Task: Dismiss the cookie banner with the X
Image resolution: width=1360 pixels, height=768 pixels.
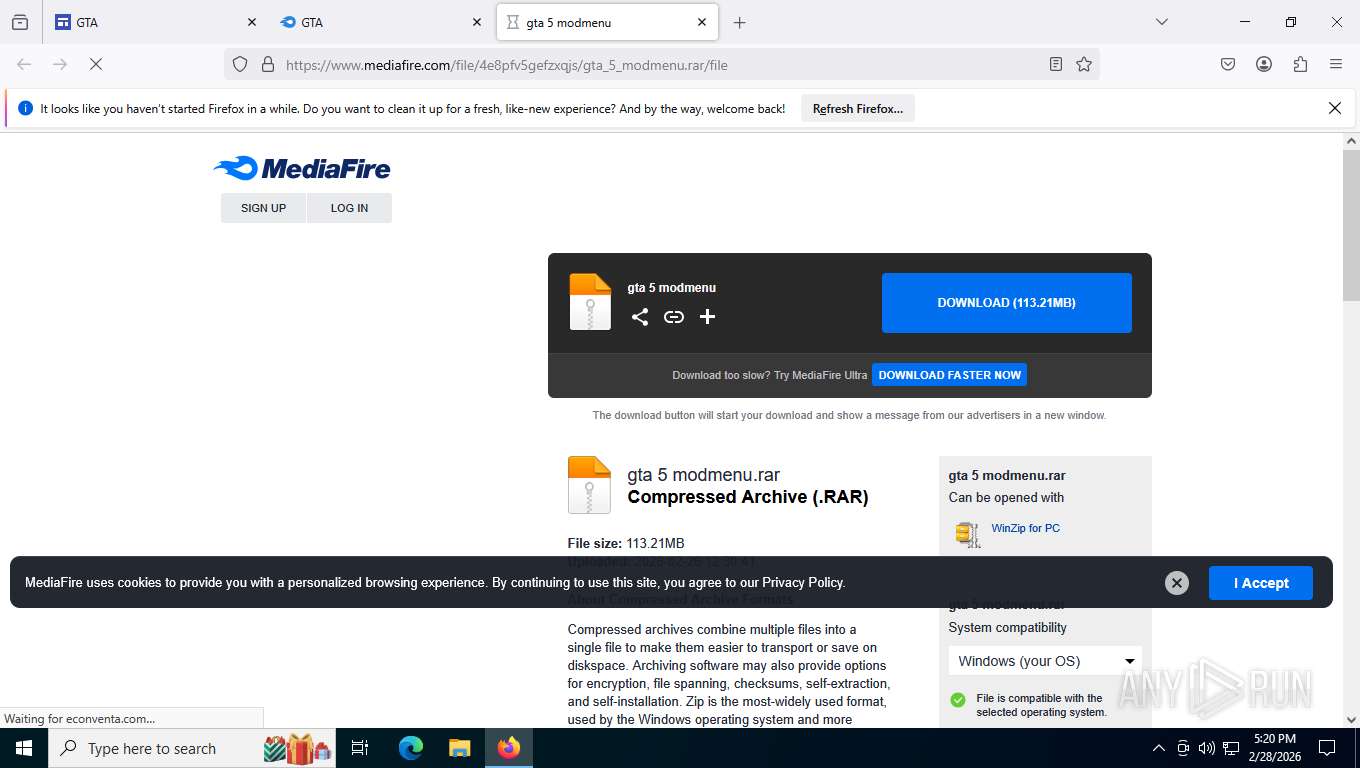Action: pyautogui.click(x=1177, y=583)
